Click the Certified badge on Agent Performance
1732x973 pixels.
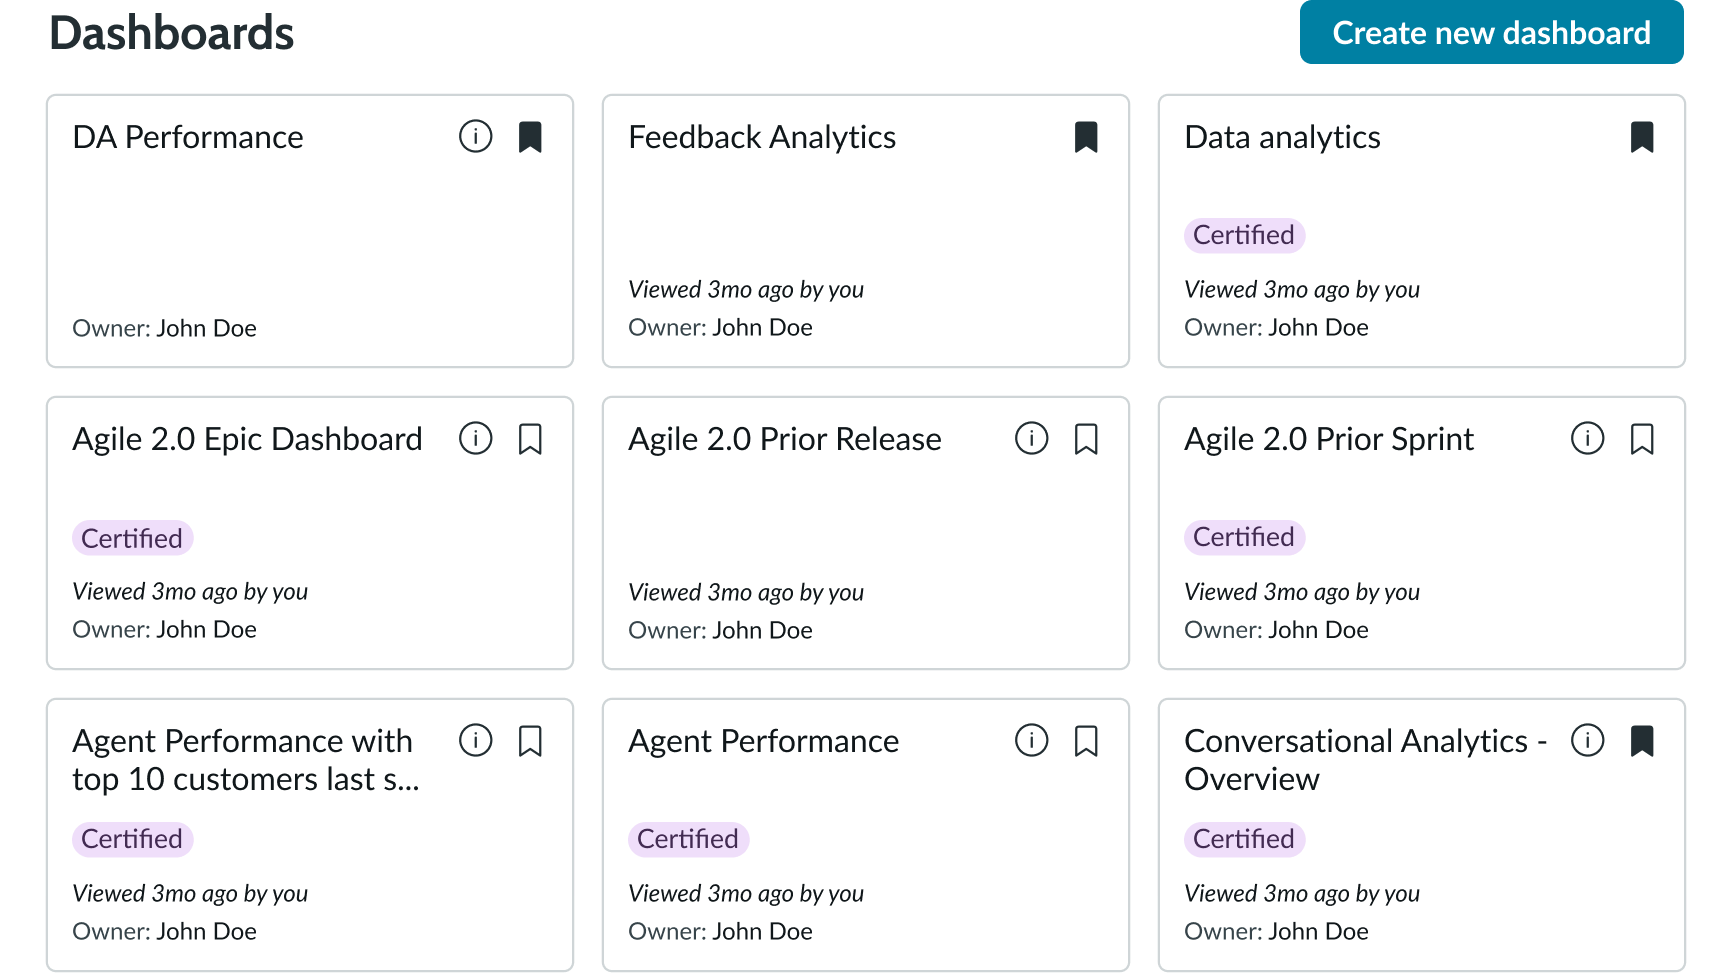[x=688, y=839]
